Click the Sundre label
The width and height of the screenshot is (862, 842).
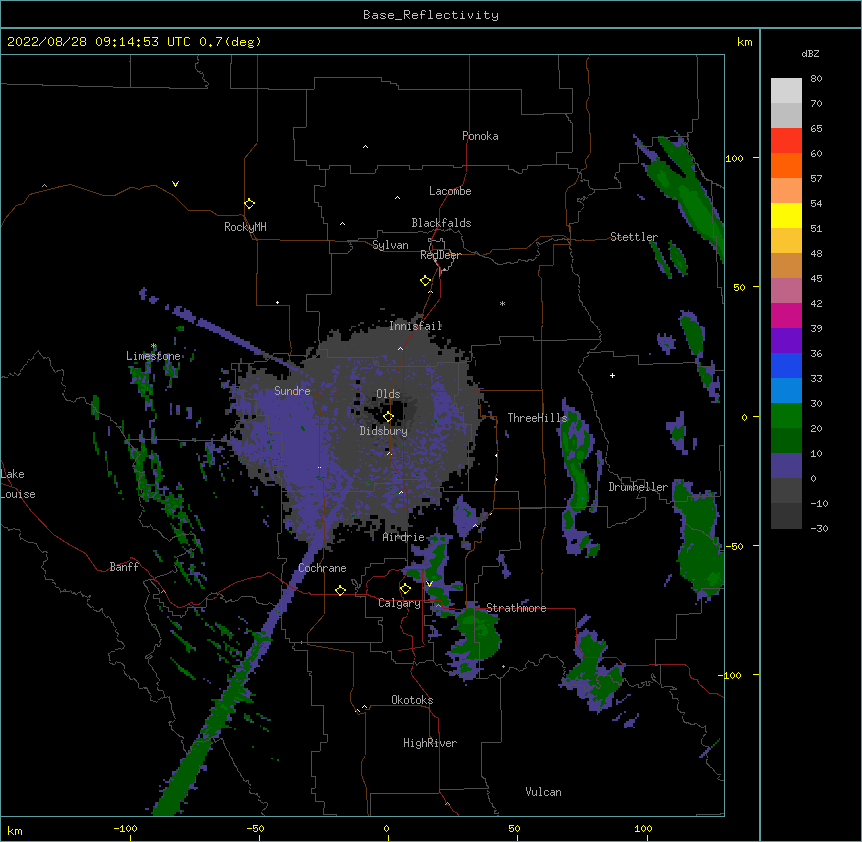pyautogui.click(x=292, y=391)
